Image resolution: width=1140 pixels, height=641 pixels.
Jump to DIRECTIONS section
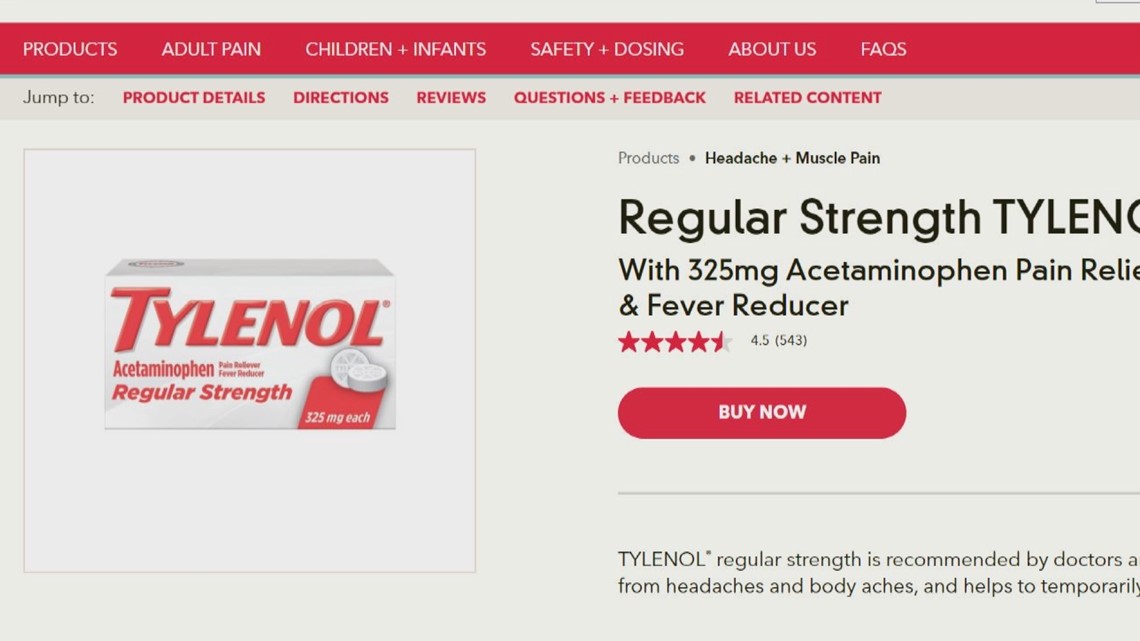[x=341, y=97]
